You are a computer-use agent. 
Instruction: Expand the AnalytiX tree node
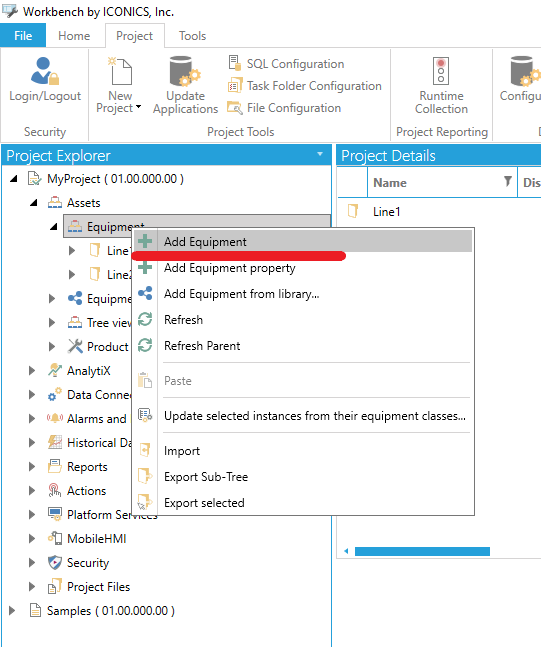tap(32, 371)
